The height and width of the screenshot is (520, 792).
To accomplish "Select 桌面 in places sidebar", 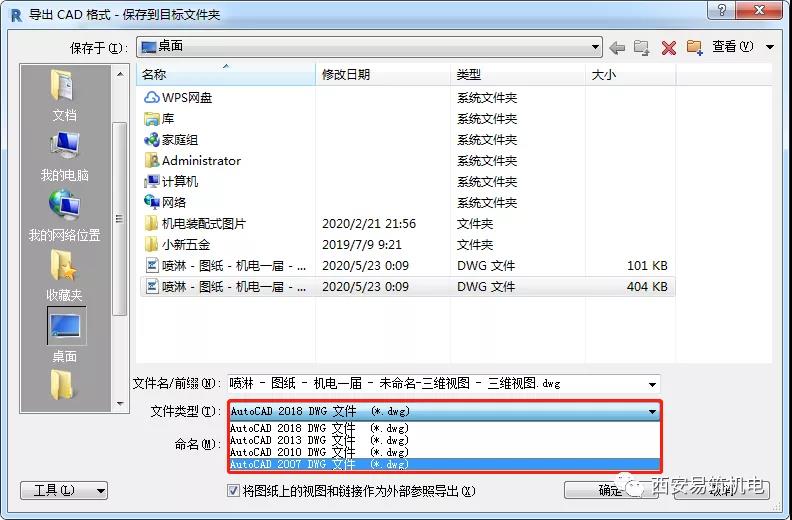I will [65, 336].
